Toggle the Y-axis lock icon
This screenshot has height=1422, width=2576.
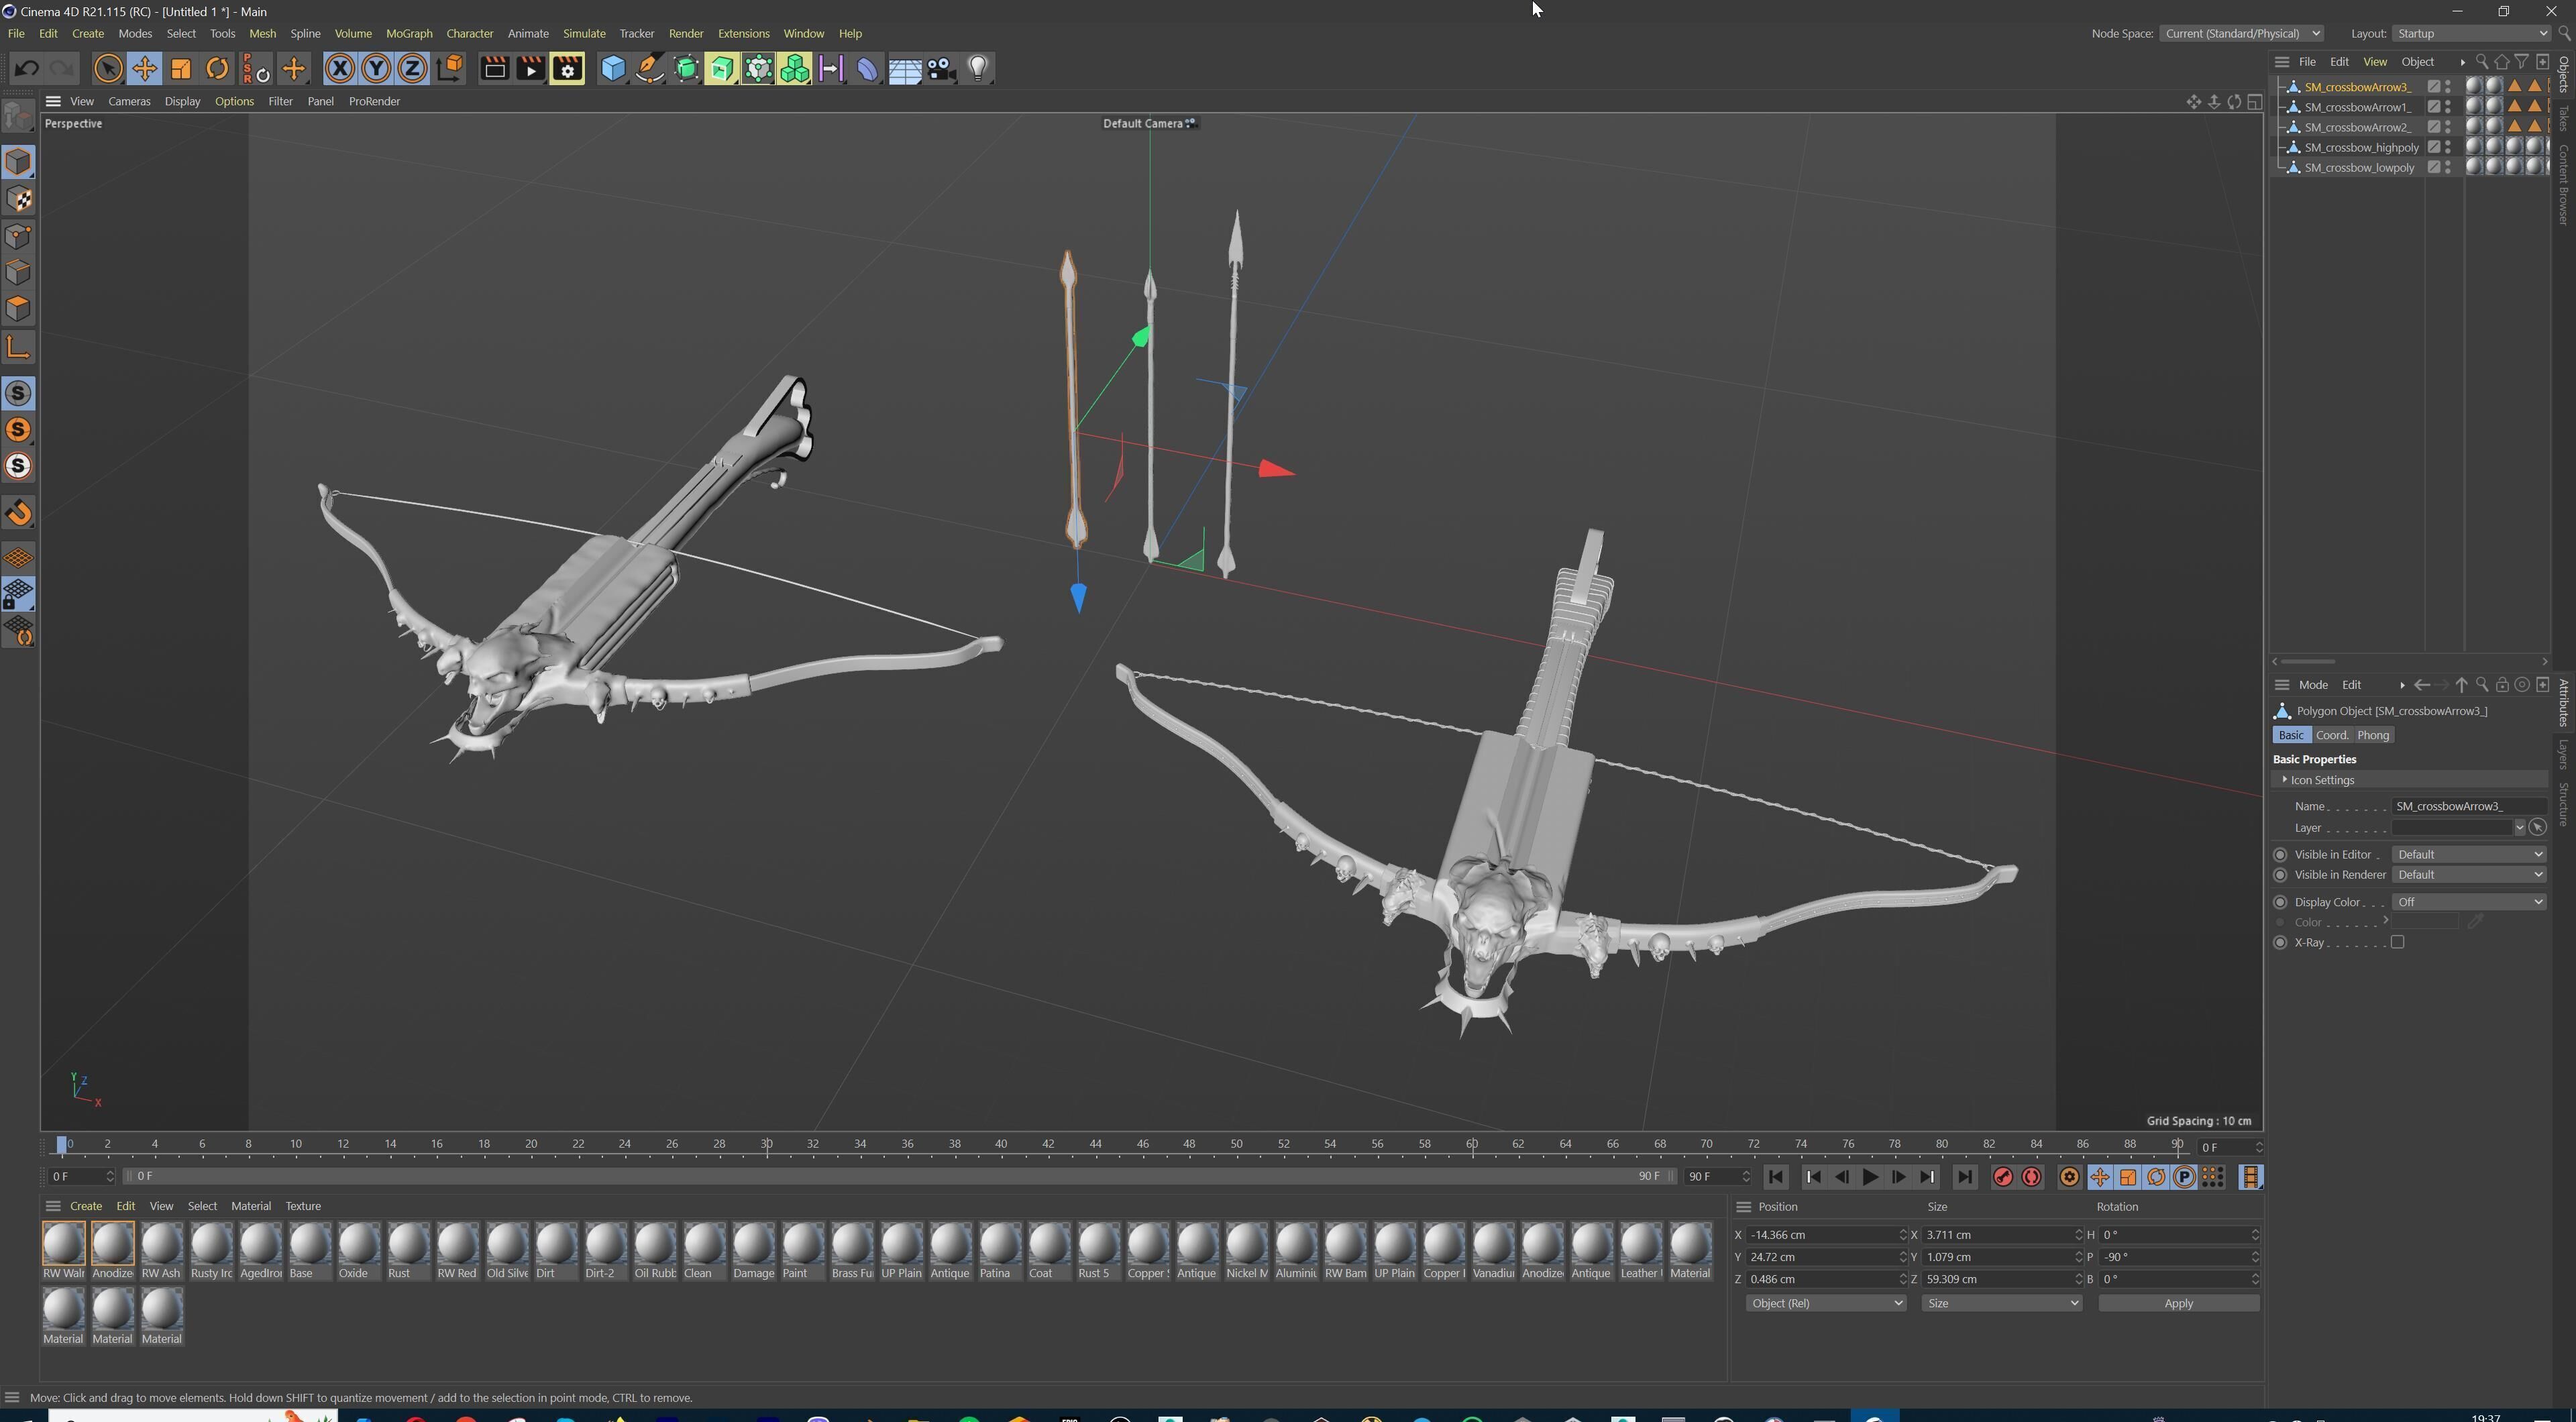pos(376,68)
